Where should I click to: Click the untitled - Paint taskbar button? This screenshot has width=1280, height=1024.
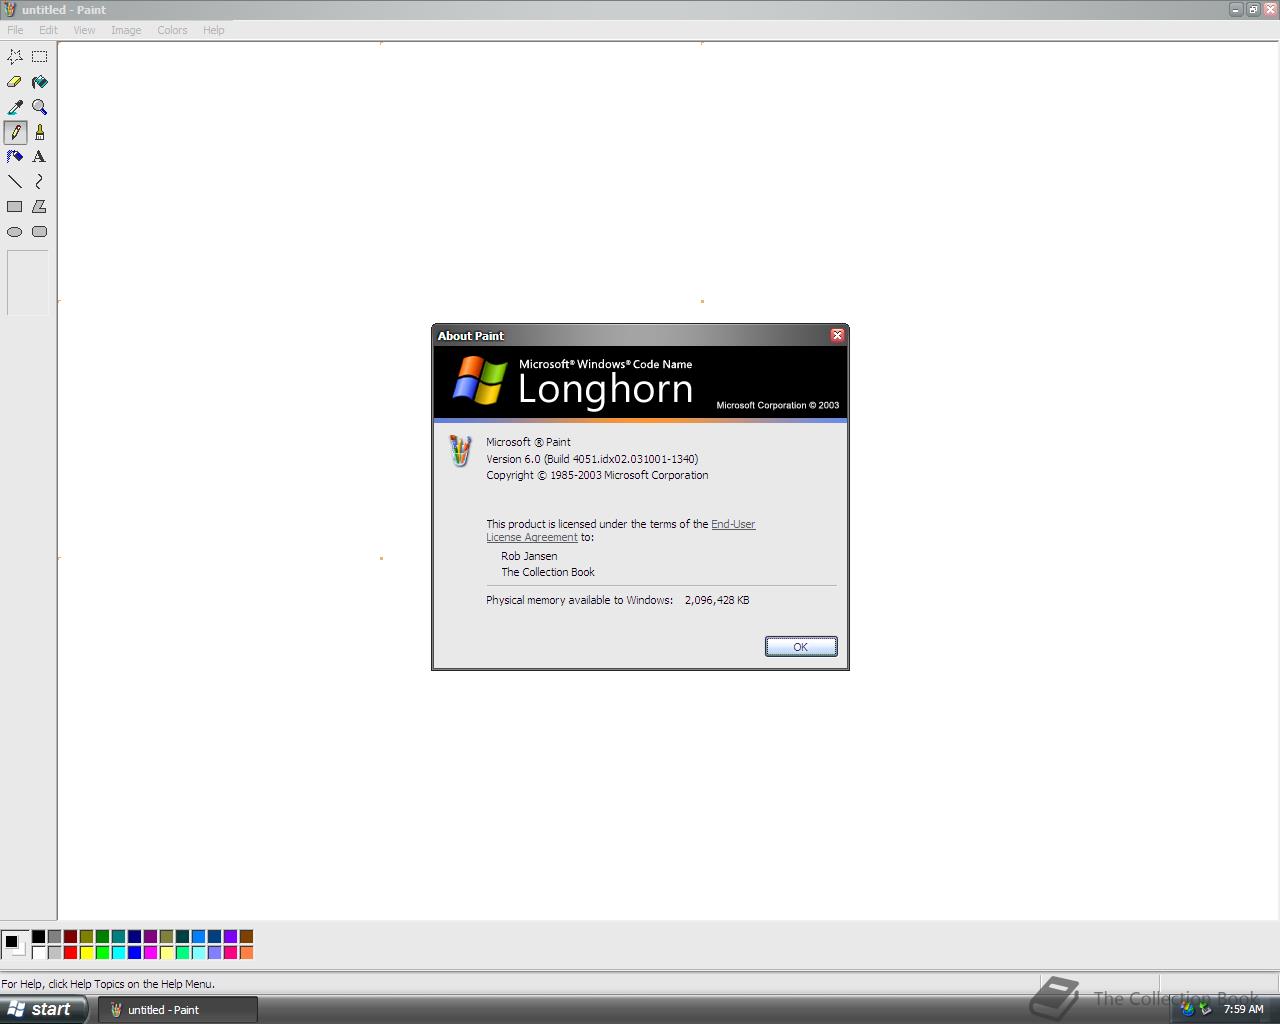(x=178, y=1010)
